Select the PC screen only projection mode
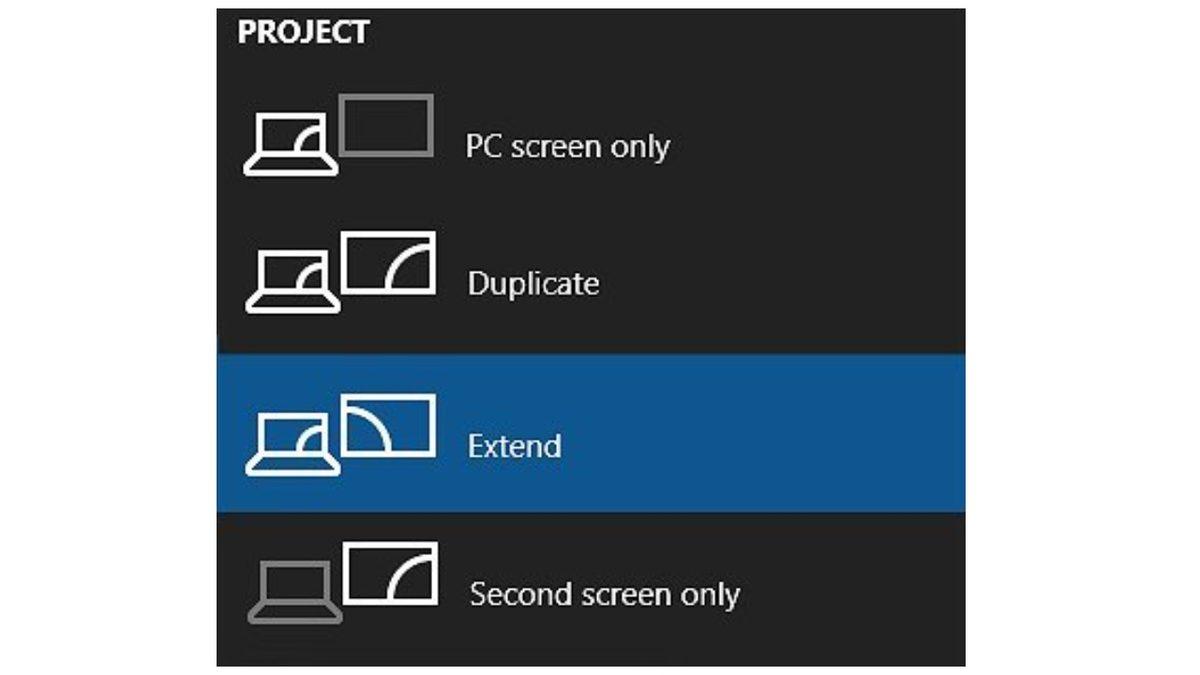1200x675 pixels. coord(570,145)
